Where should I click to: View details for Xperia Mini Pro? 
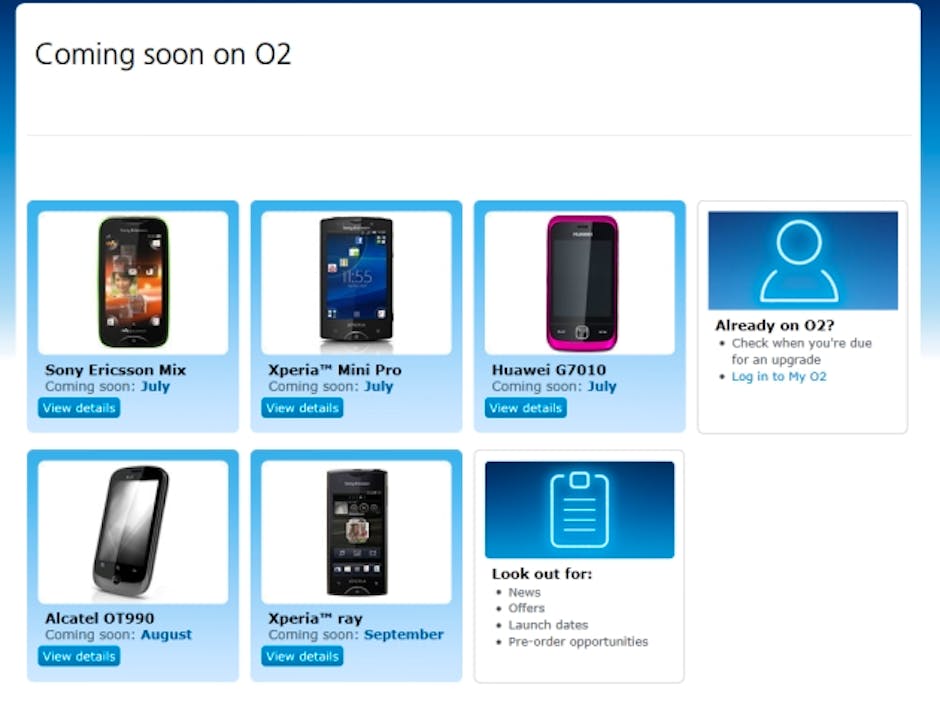pos(302,408)
